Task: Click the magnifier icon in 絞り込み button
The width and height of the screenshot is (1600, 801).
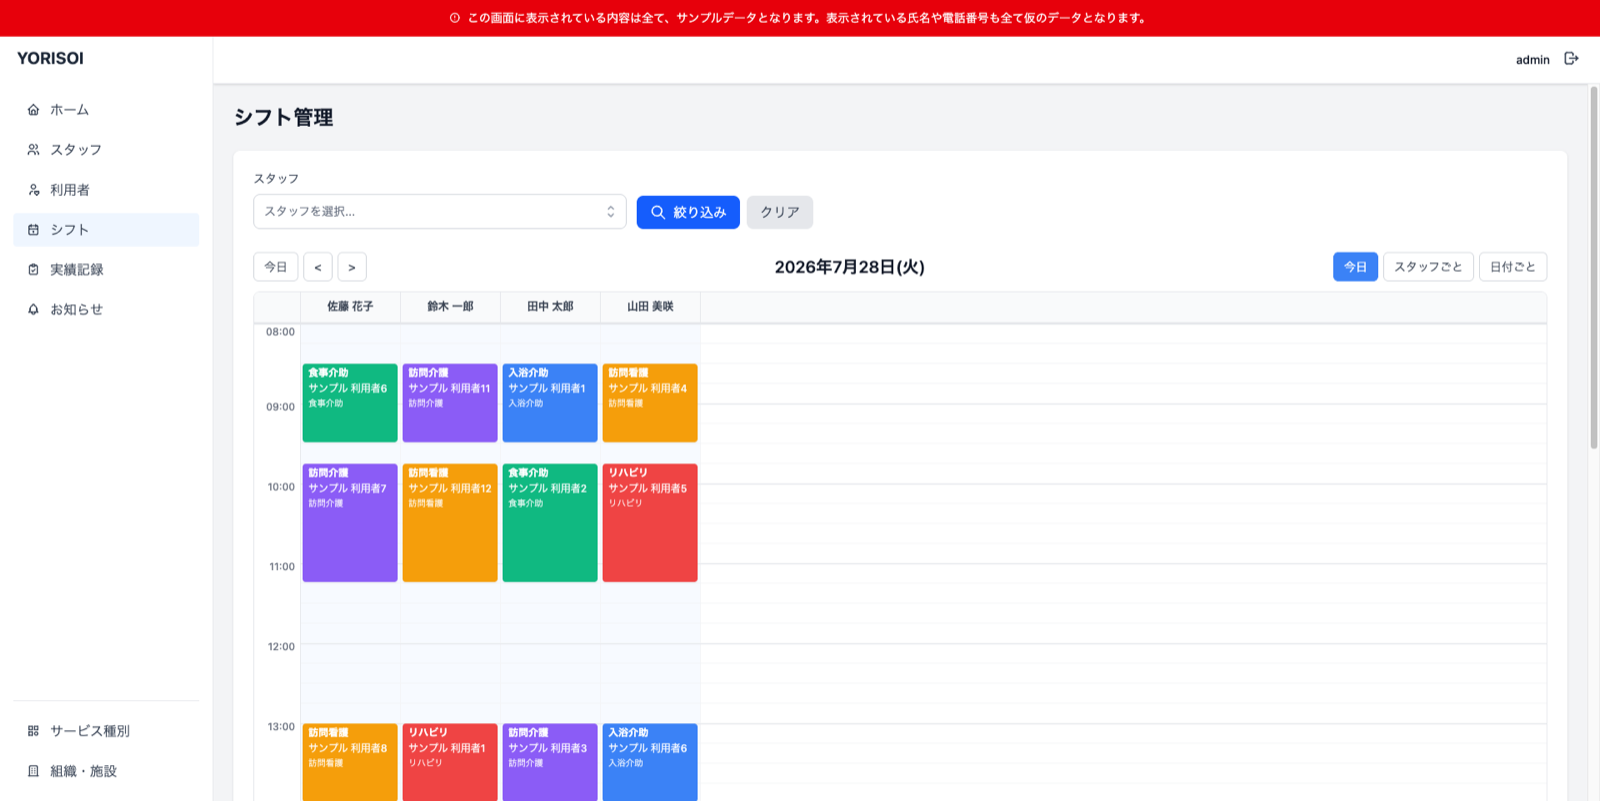Action: (x=658, y=212)
